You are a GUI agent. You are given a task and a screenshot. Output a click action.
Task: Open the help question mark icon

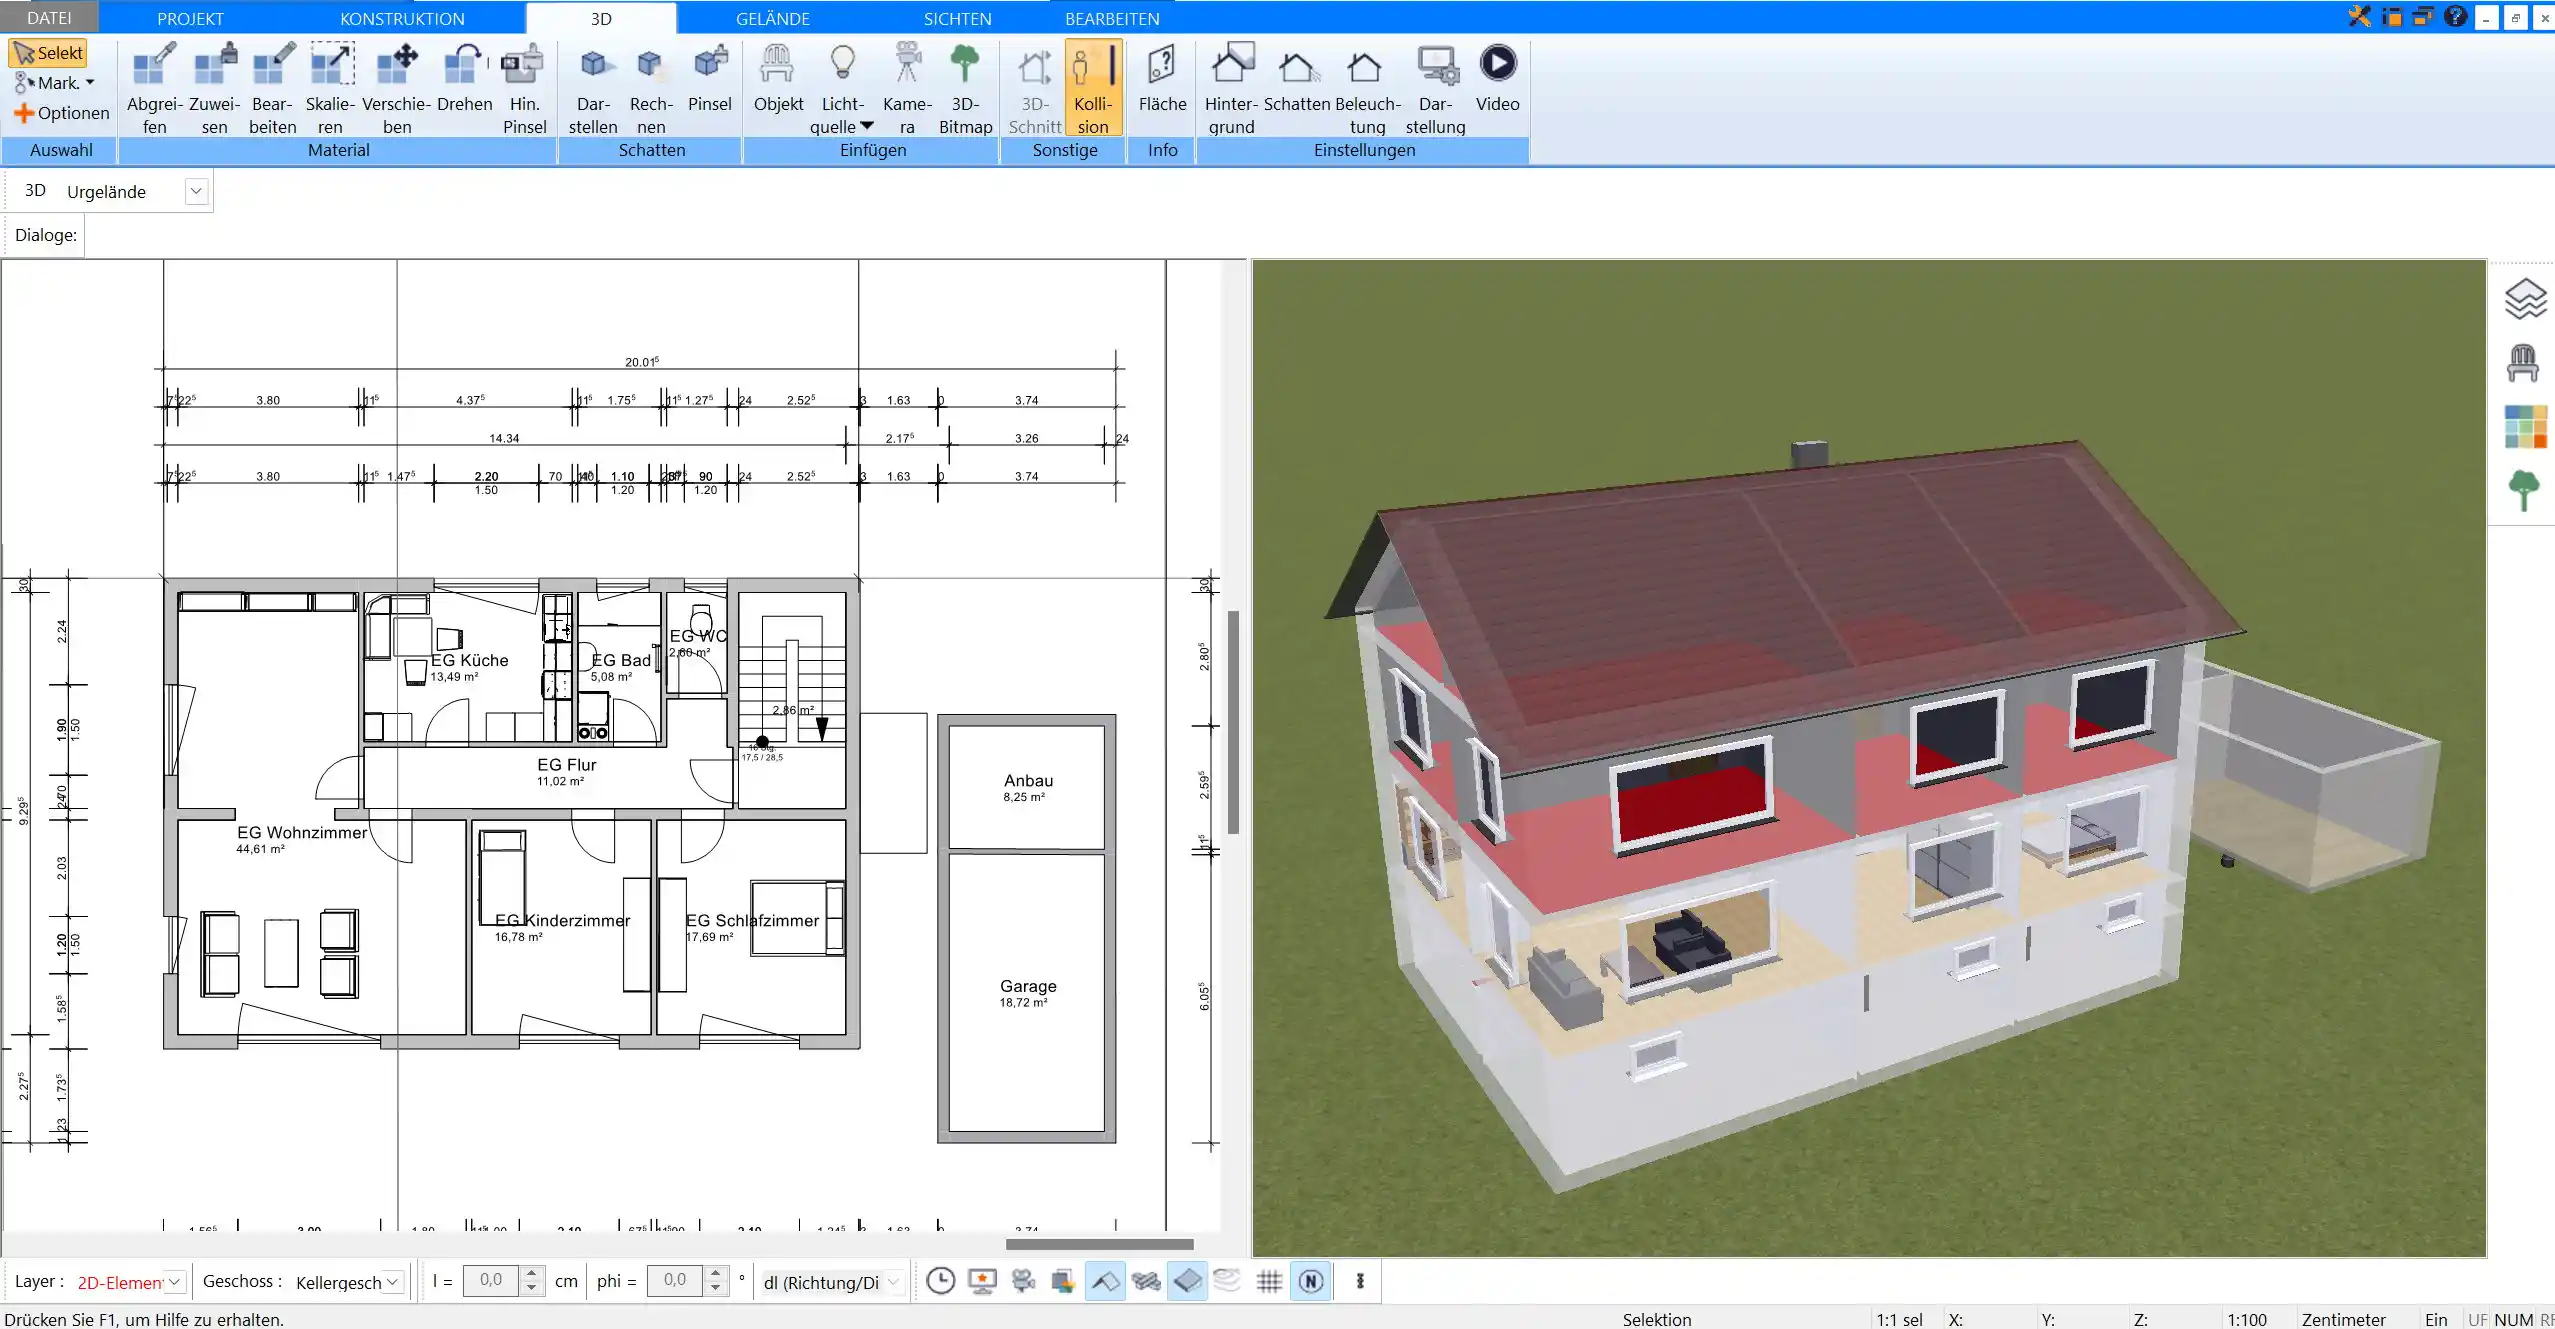2455,16
